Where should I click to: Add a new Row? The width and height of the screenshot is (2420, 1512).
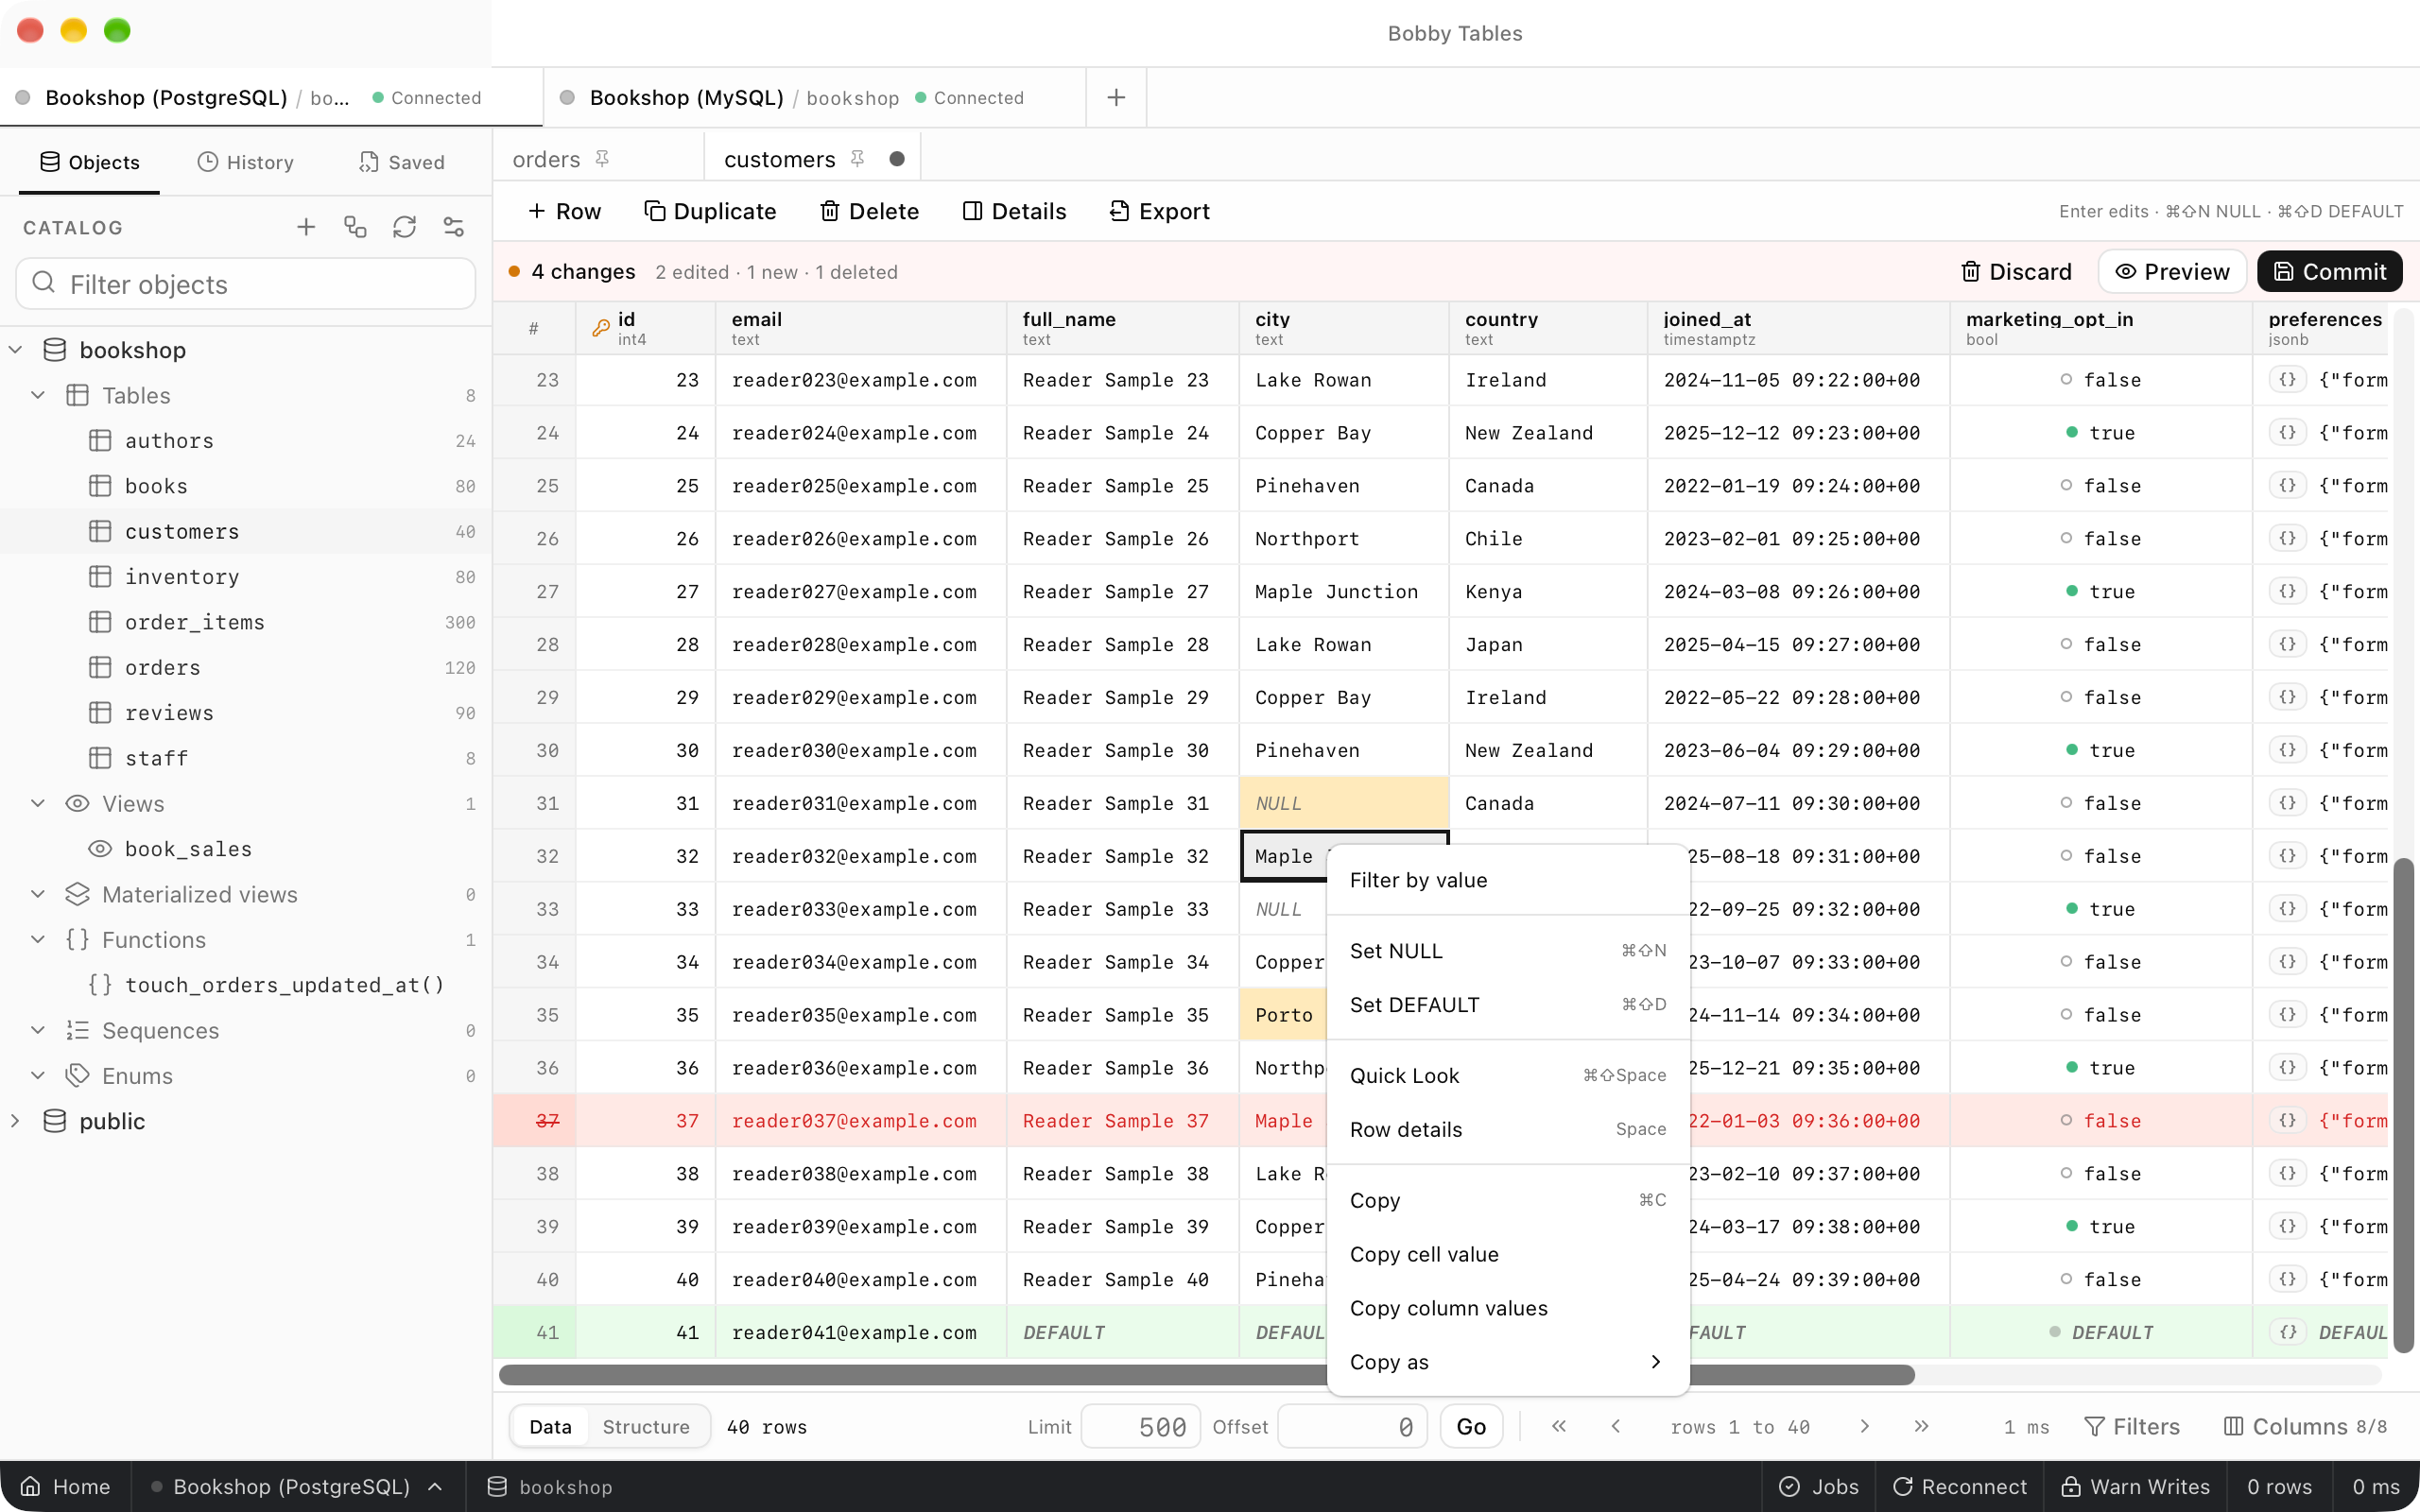tap(564, 211)
